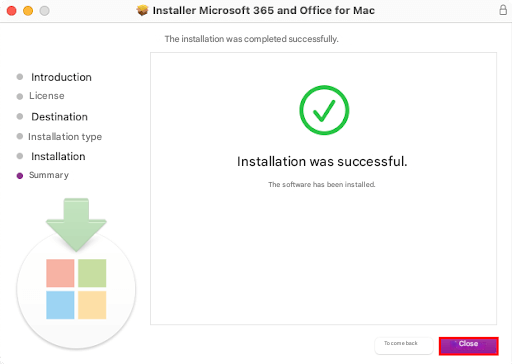This screenshot has width=512, height=364.
Task: Click the blue square of Microsoft logo
Action: (60, 305)
